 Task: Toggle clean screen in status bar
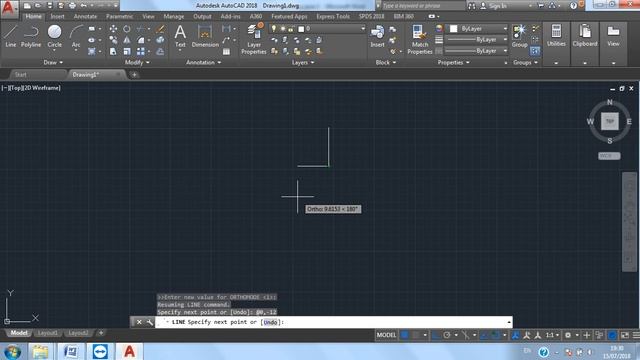[625, 335]
